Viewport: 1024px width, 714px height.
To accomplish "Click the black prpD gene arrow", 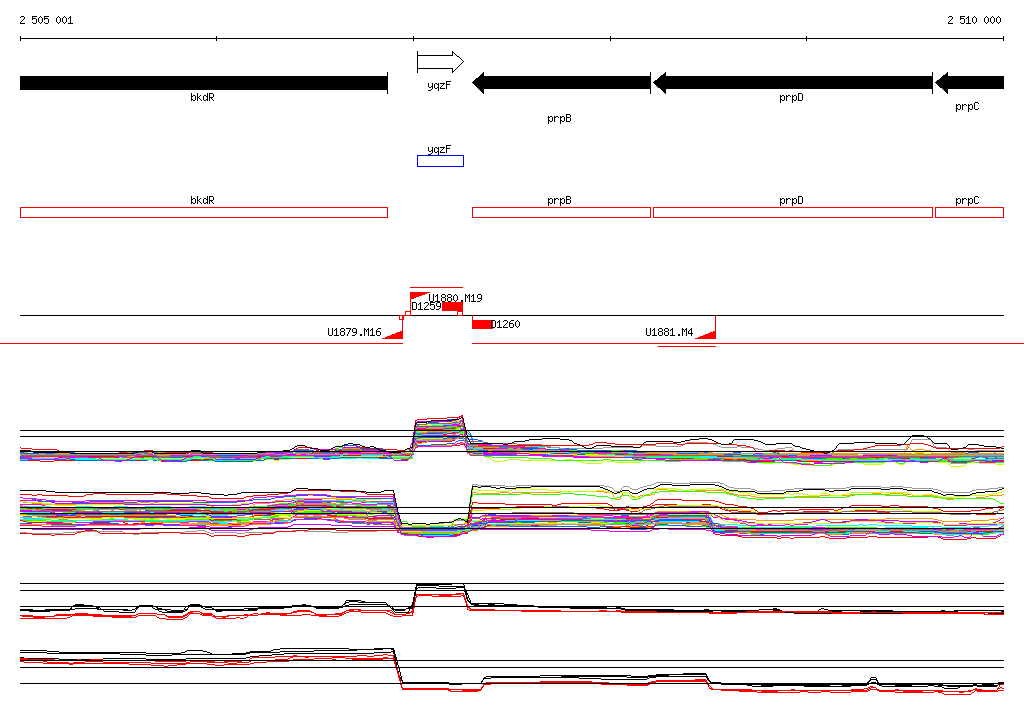I will tap(793, 83).
